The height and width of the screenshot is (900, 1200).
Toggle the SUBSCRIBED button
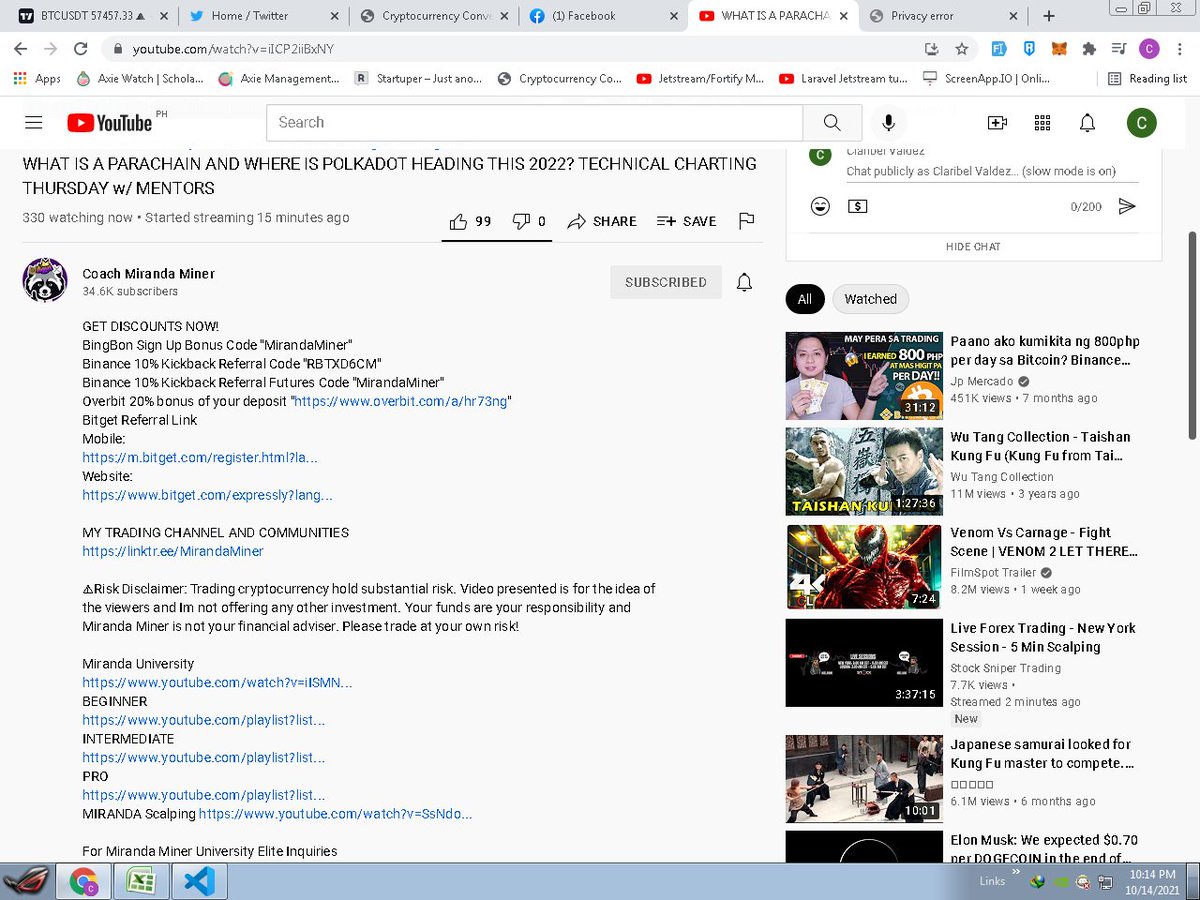click(x=666, y=282)
